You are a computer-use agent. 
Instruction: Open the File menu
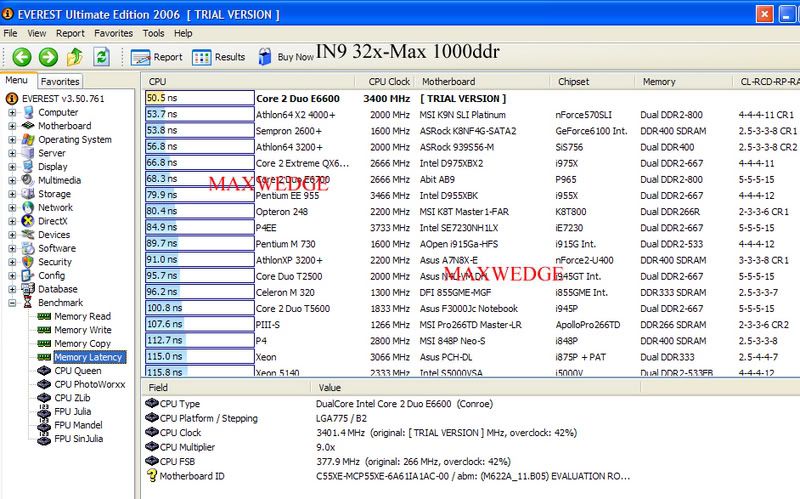(10, 33)
